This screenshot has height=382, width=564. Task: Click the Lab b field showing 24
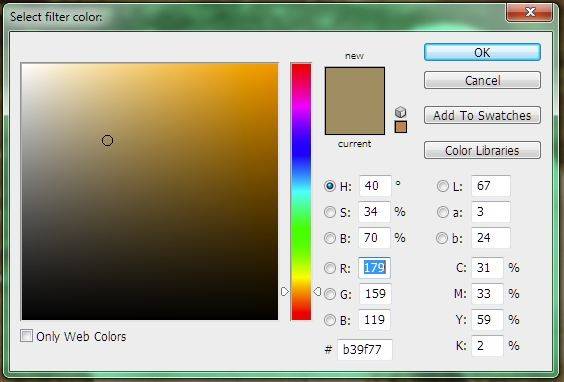click(491, 238)
